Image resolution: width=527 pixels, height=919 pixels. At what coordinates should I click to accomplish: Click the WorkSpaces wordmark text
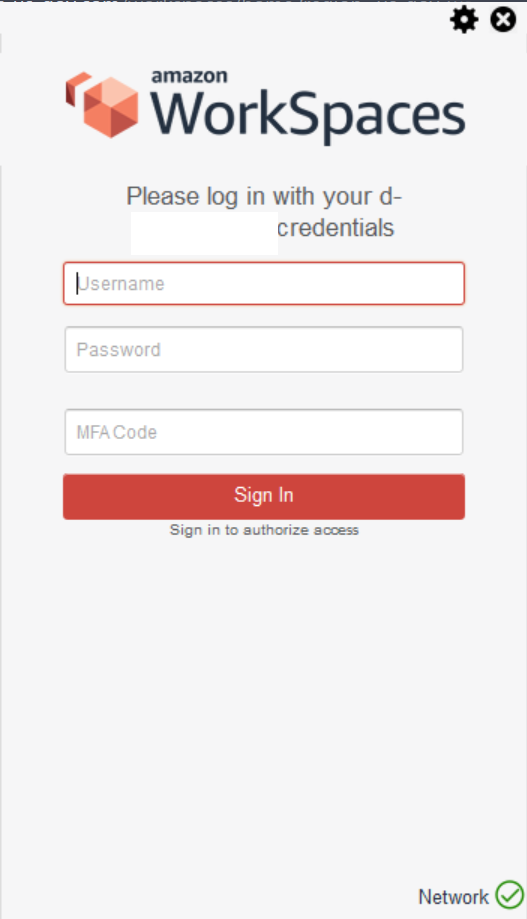coord(308,115)
